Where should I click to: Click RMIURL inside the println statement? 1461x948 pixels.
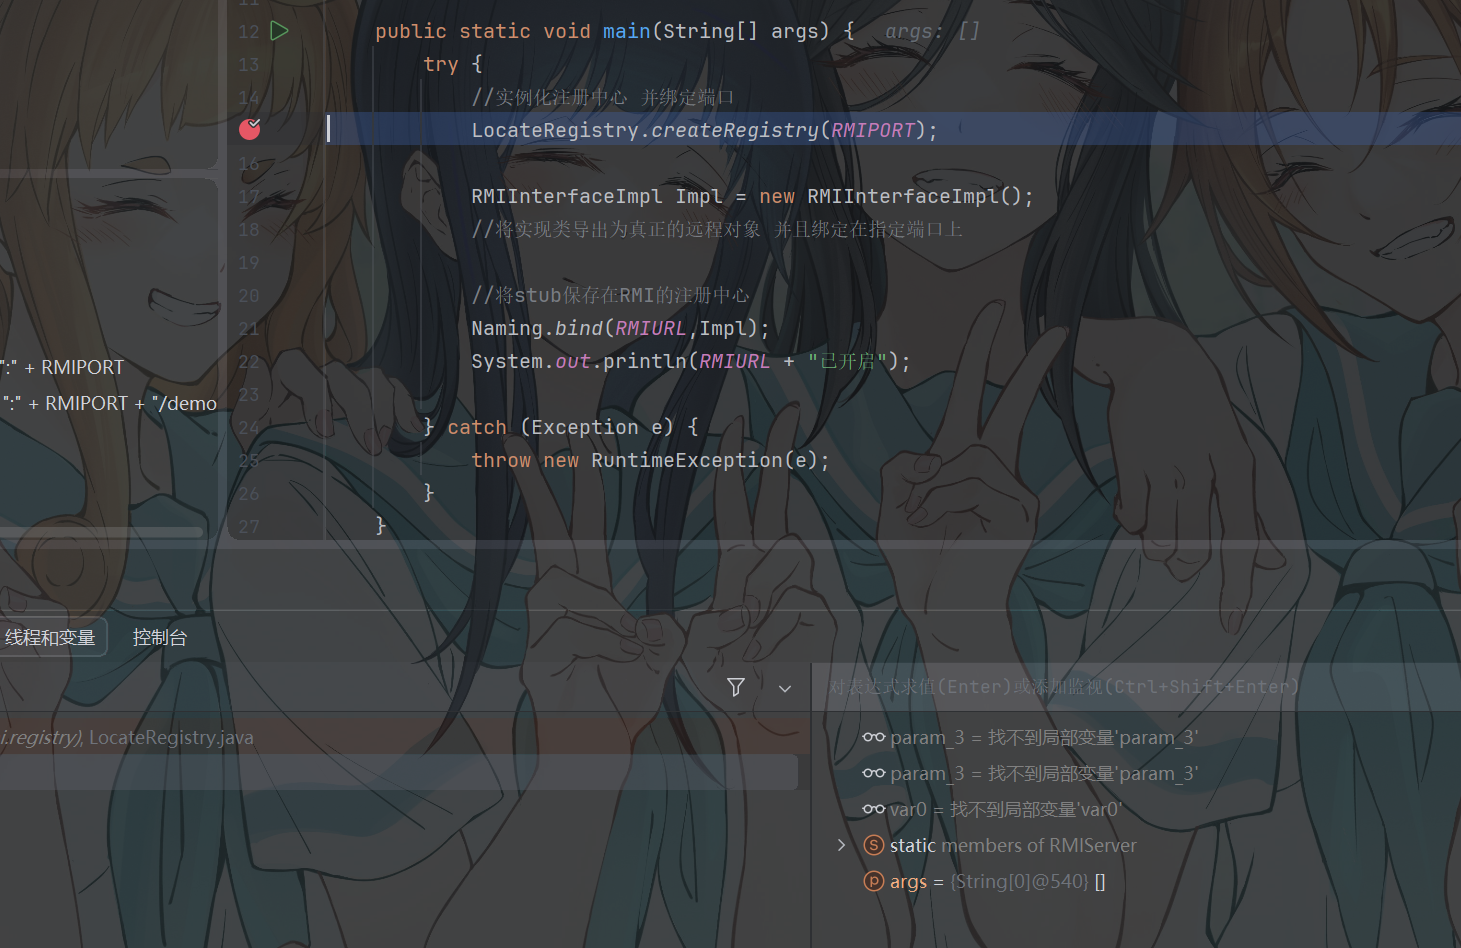(735, 361)
